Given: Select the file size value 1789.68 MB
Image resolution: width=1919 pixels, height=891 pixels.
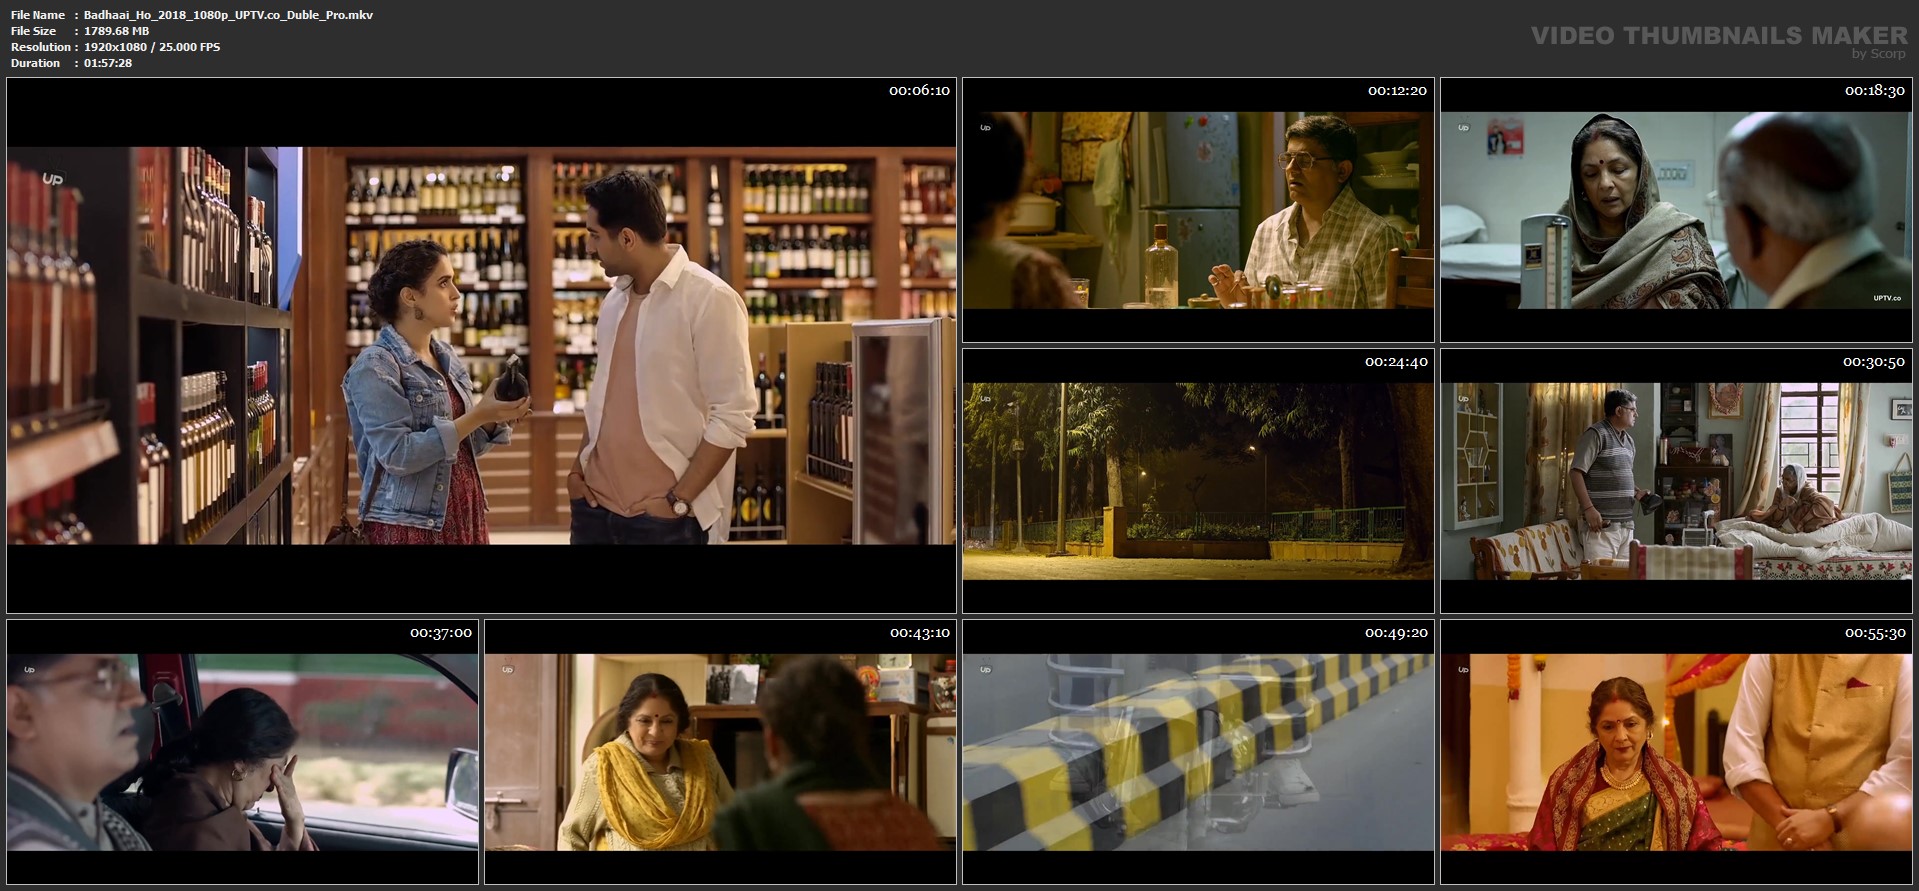Looking at the screenshot, I should point(116,31).
